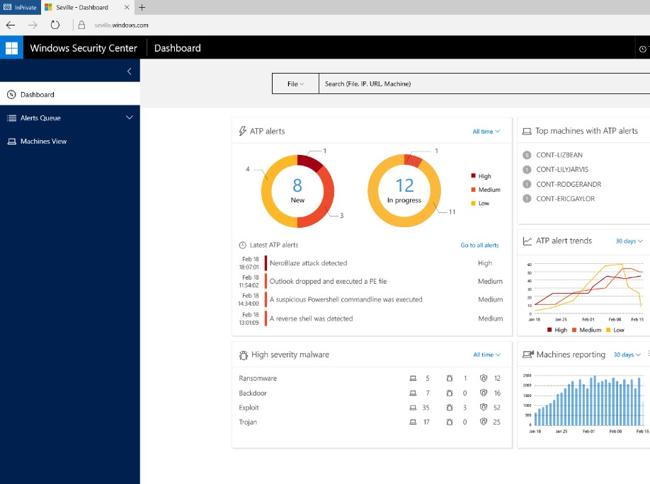650x484 pixels.
Task: Click the Machines reporting bar chart
Action: point(587,401)
